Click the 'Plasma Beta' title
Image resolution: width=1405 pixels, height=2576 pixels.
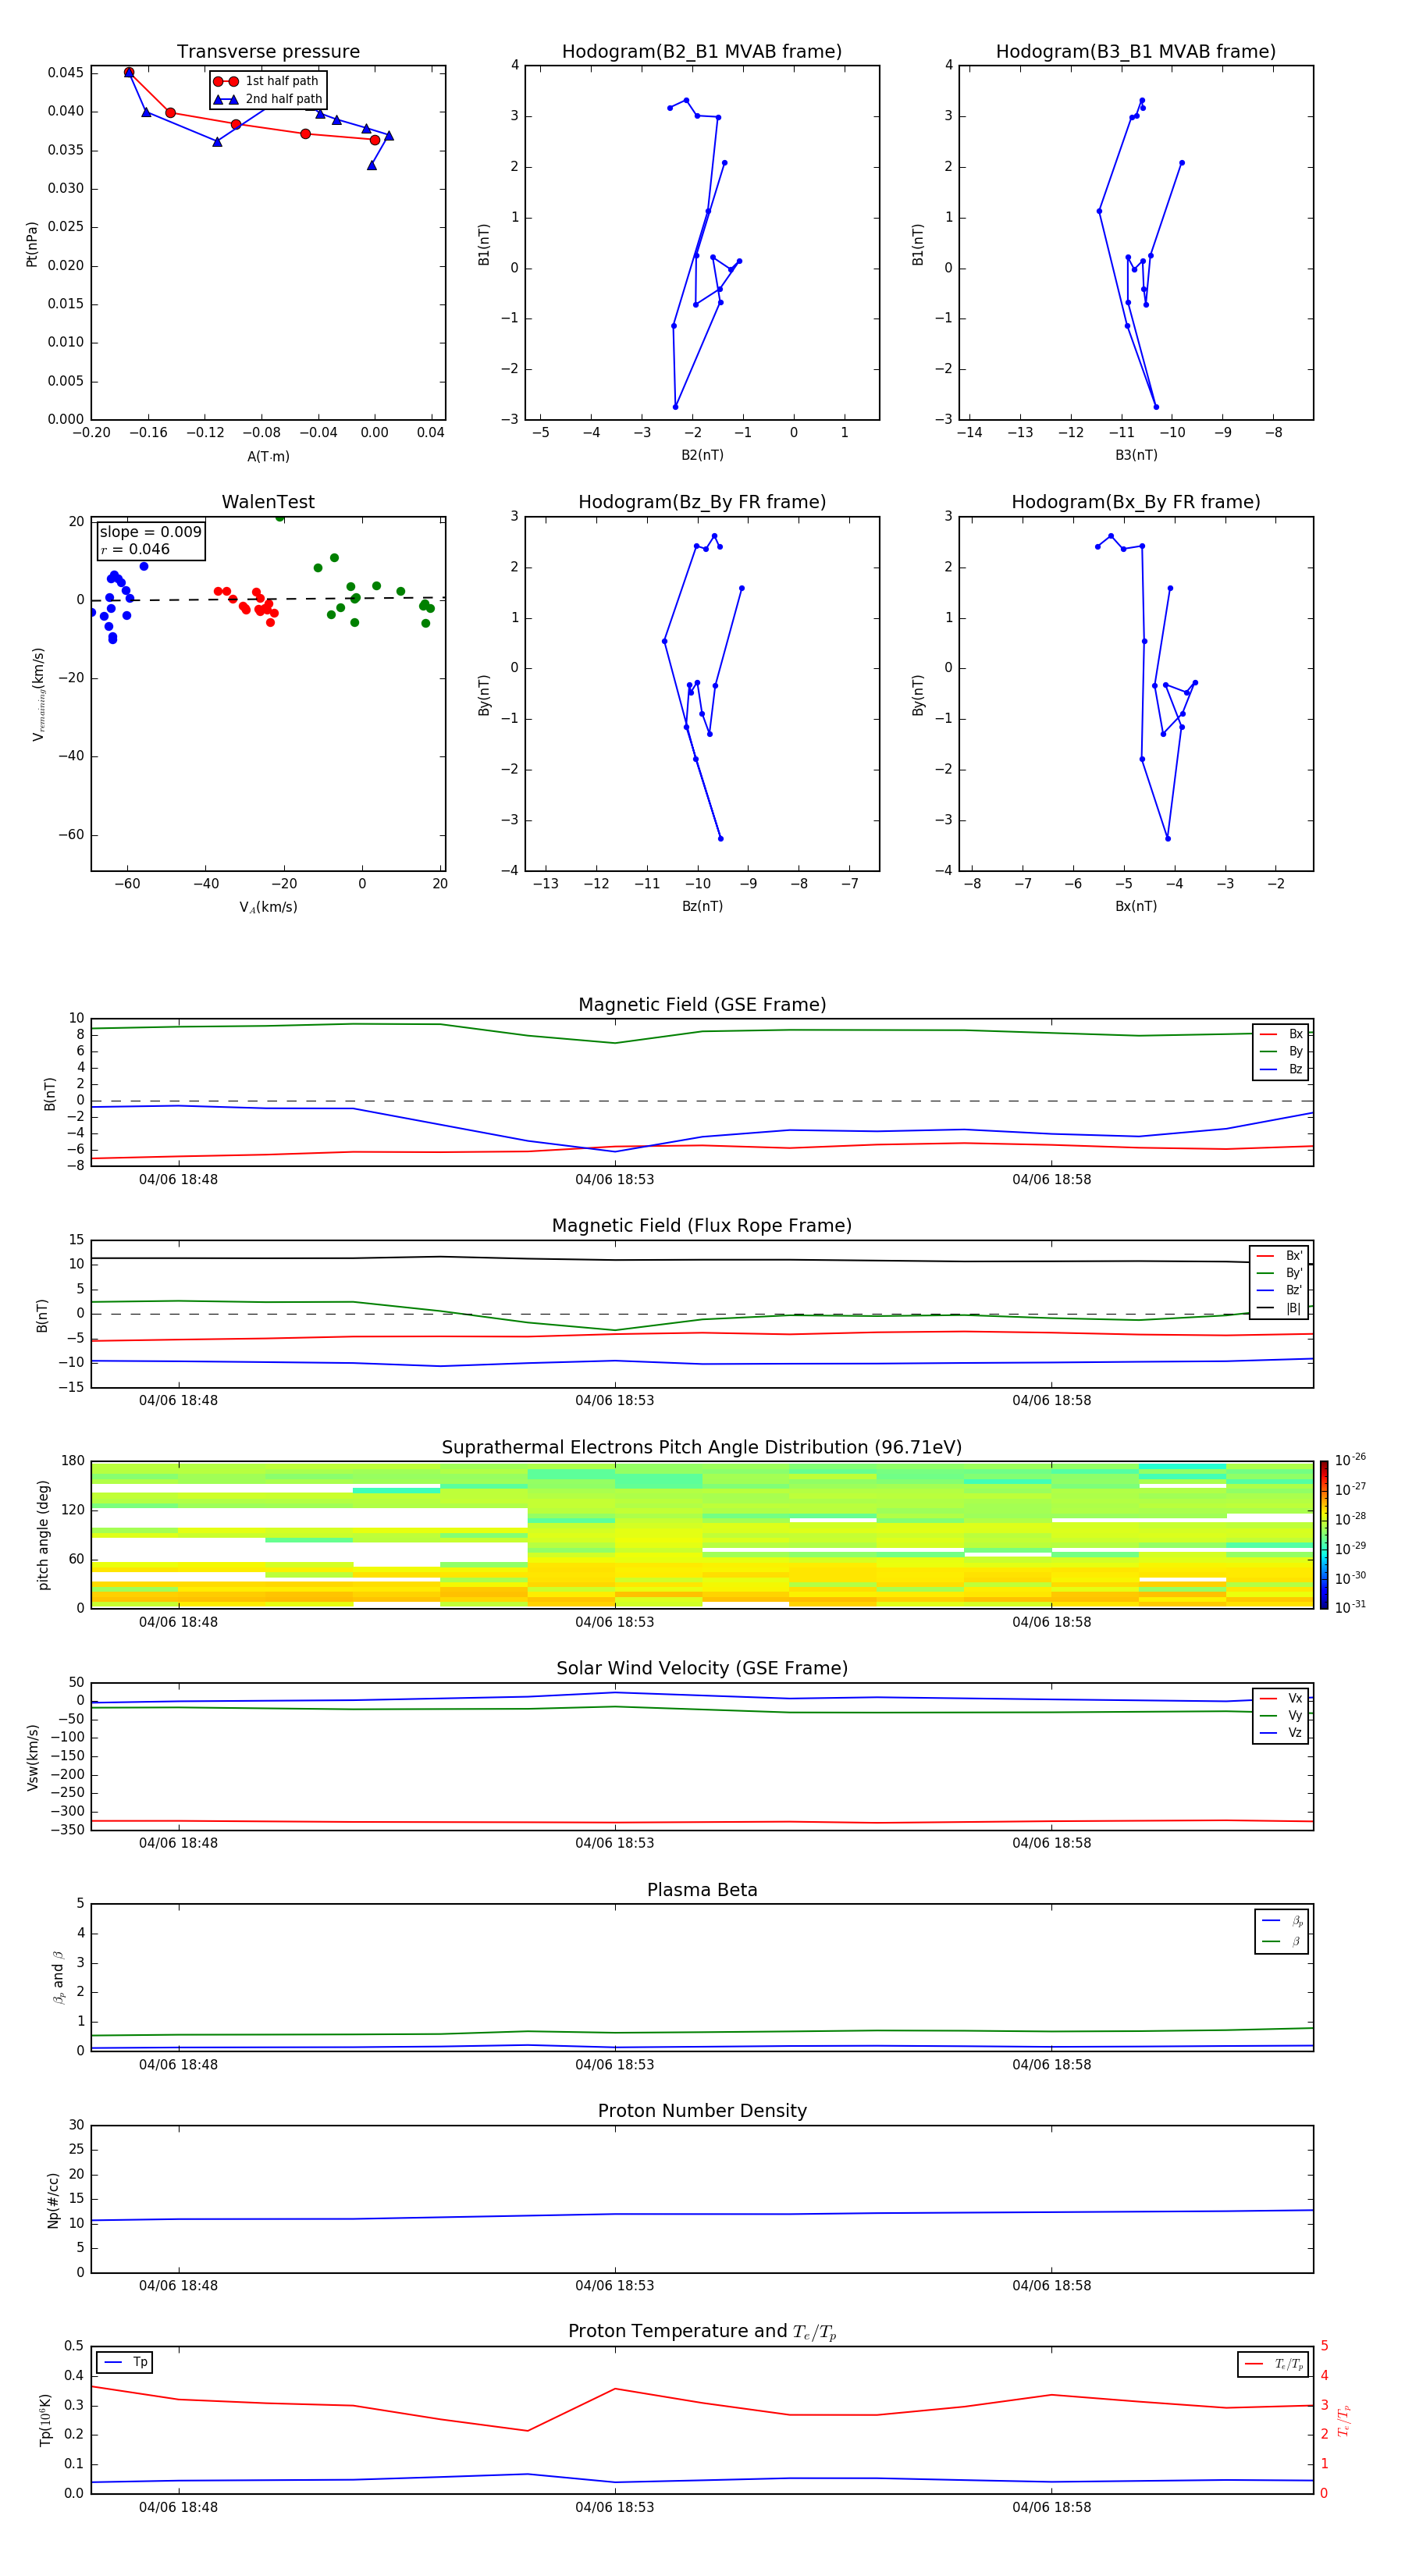pyautogui.click(x=702, y=1890)
